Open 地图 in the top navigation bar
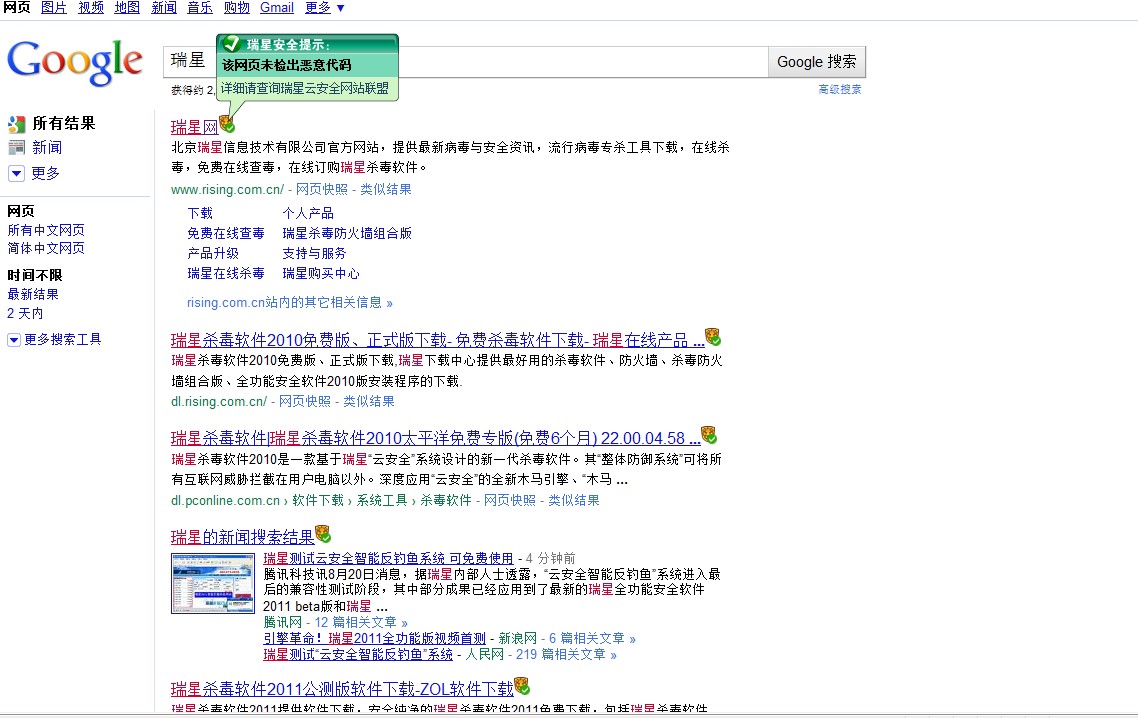 (x=127, y=8)
